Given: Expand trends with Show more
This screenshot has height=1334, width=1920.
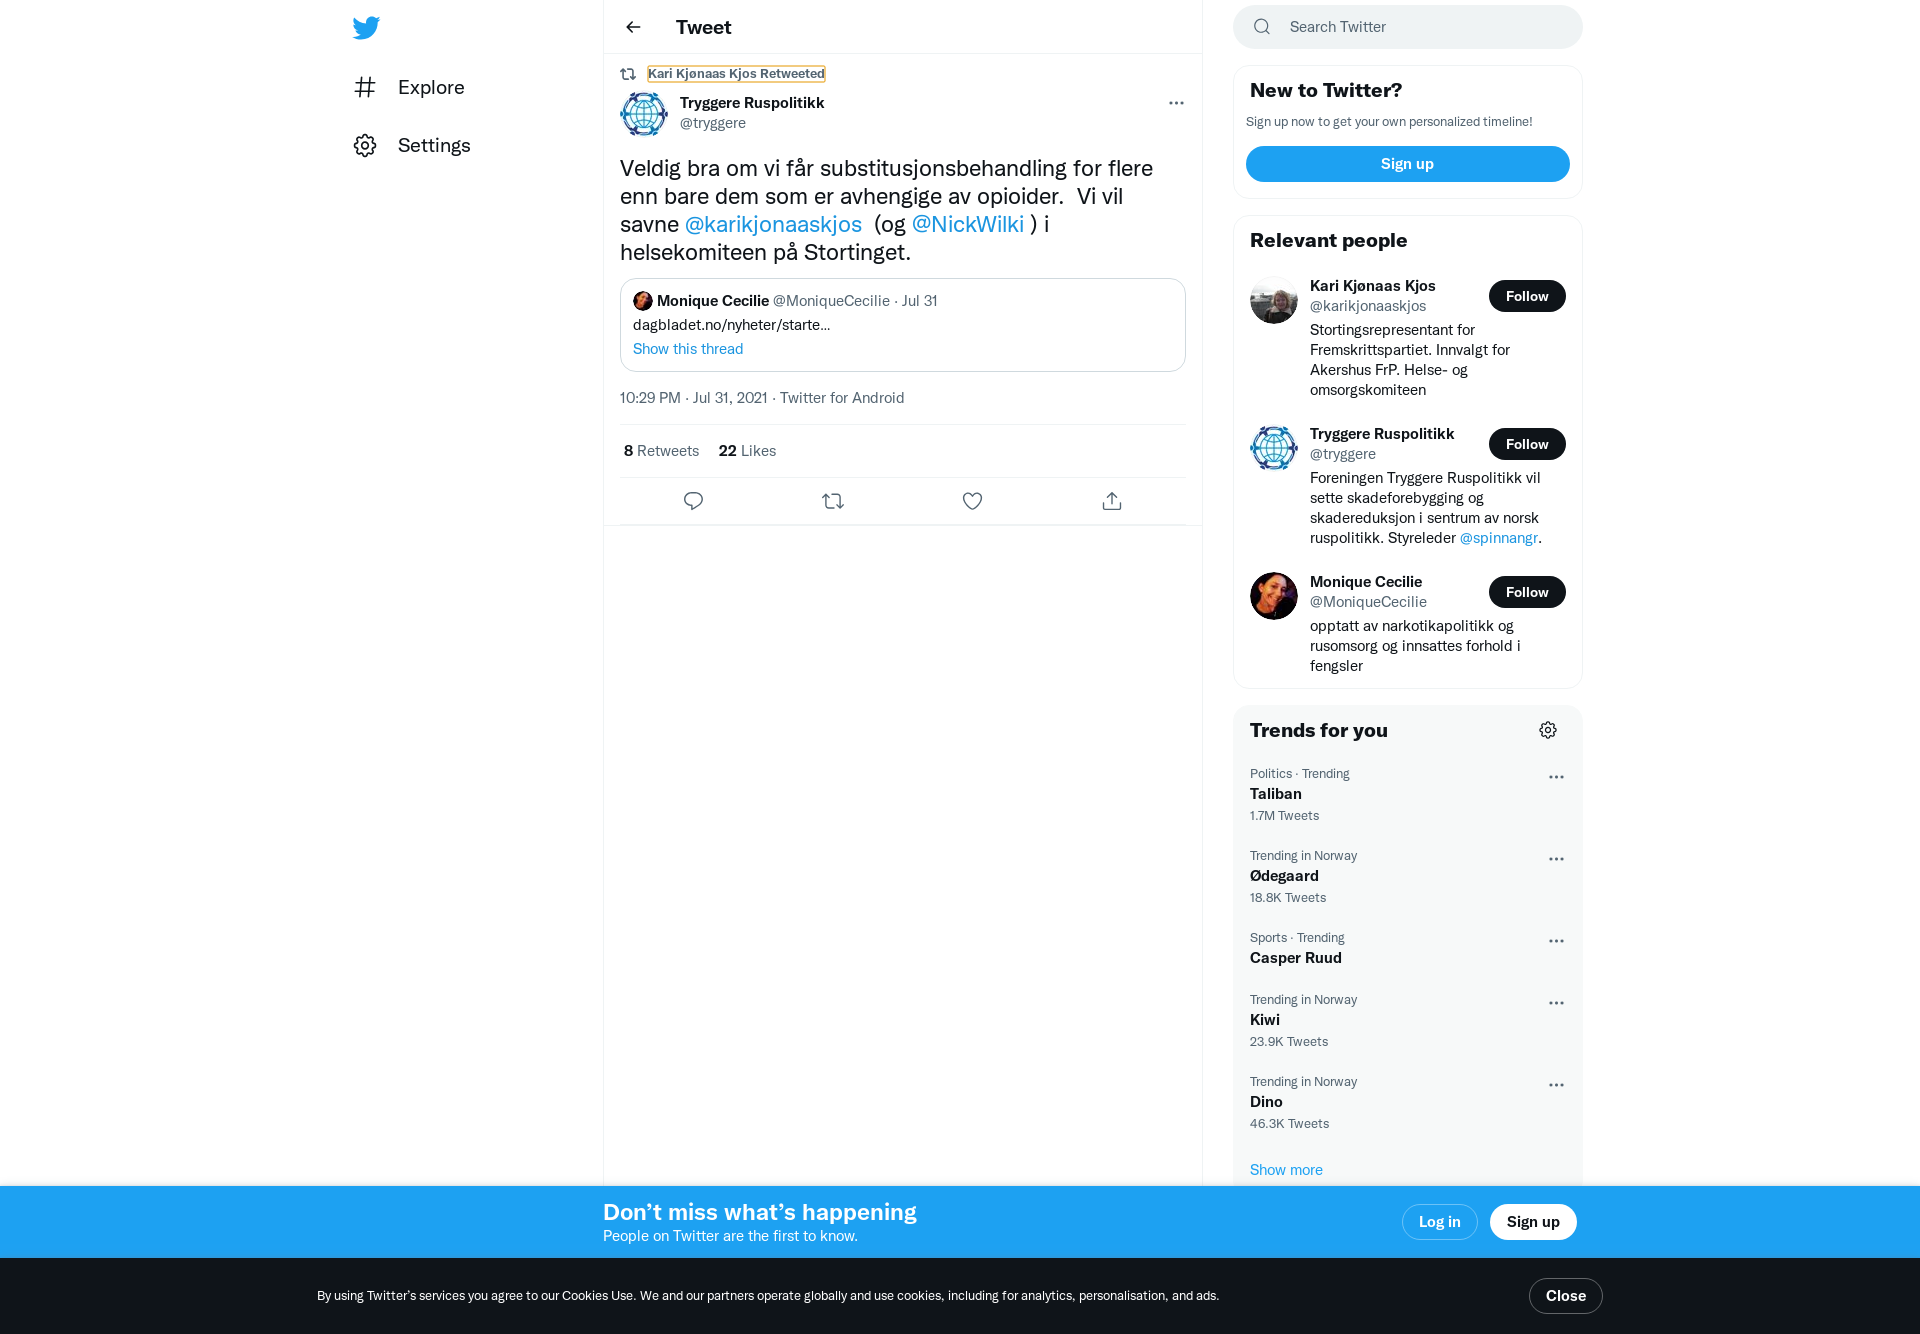Looking at the screenshot, I should [1286, 1170].
